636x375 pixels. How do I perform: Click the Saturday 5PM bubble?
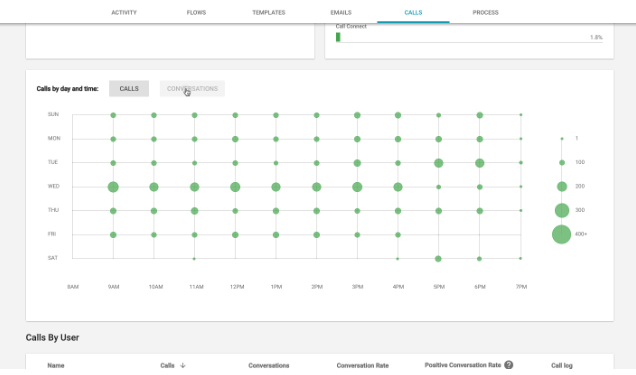438,259
